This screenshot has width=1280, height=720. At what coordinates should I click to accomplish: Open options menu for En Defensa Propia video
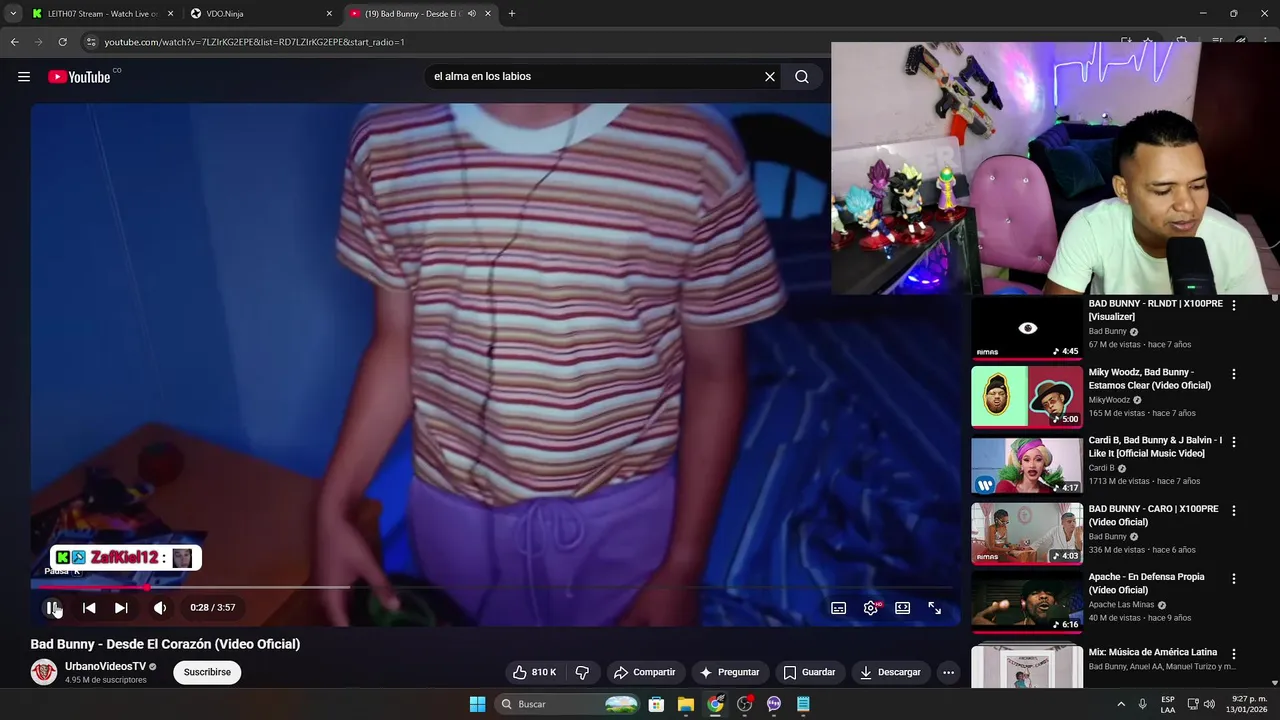coord(1234,578)
